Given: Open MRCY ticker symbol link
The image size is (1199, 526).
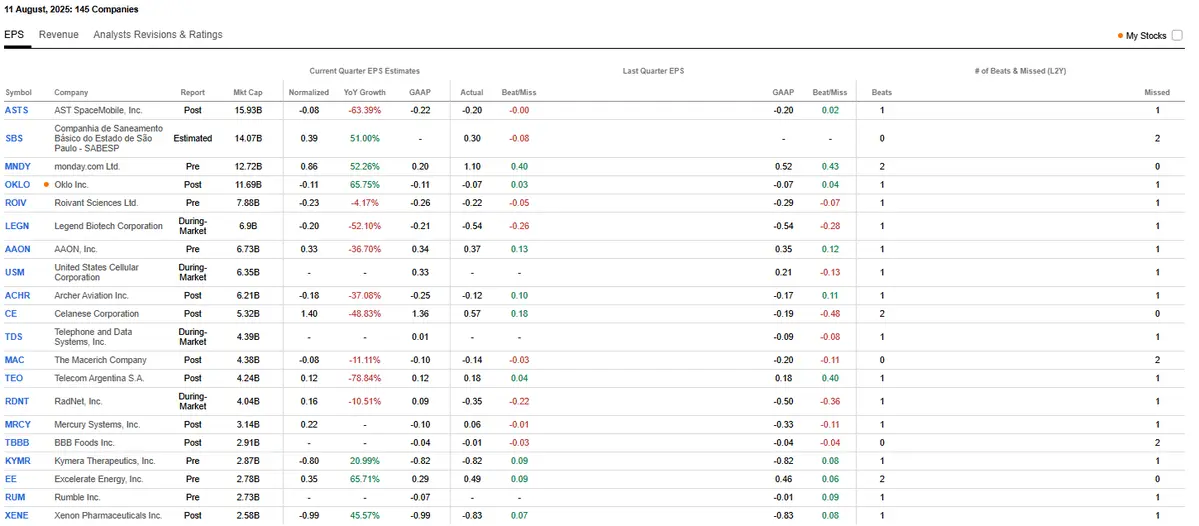Looking at the screenshot, I should [18, 424].
